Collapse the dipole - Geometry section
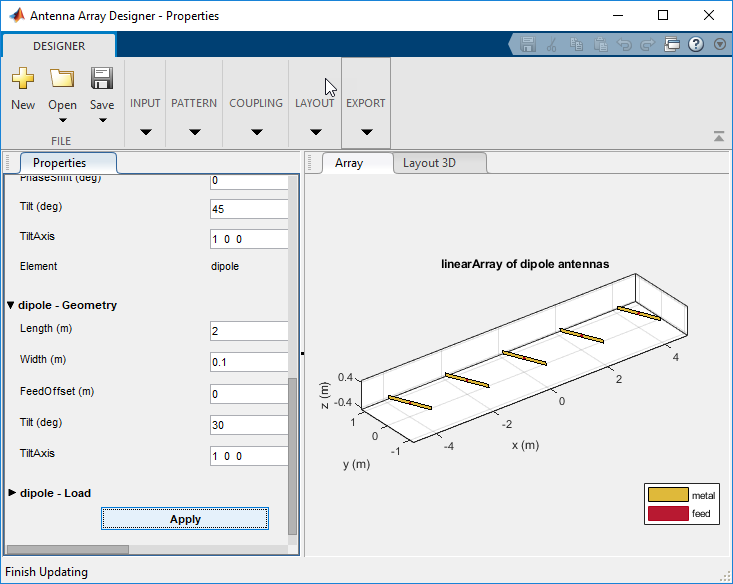The image size is (733, 584). 11,305
